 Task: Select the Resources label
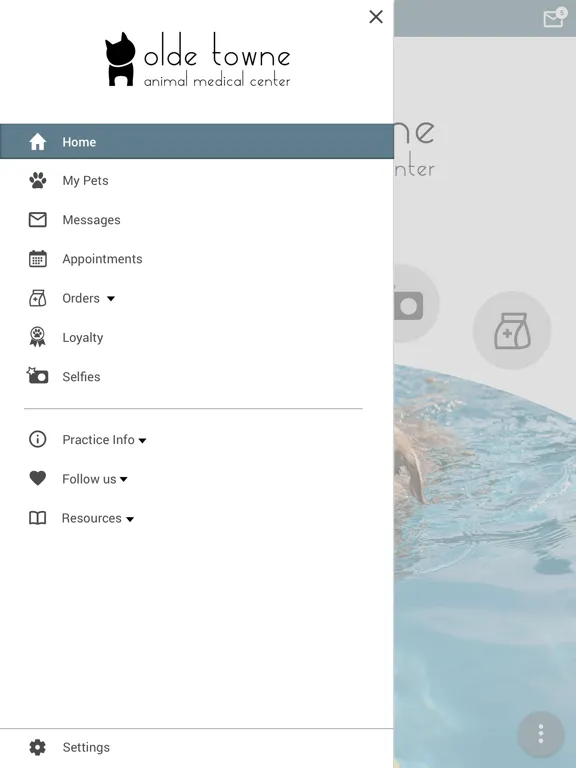pos(92,518)
